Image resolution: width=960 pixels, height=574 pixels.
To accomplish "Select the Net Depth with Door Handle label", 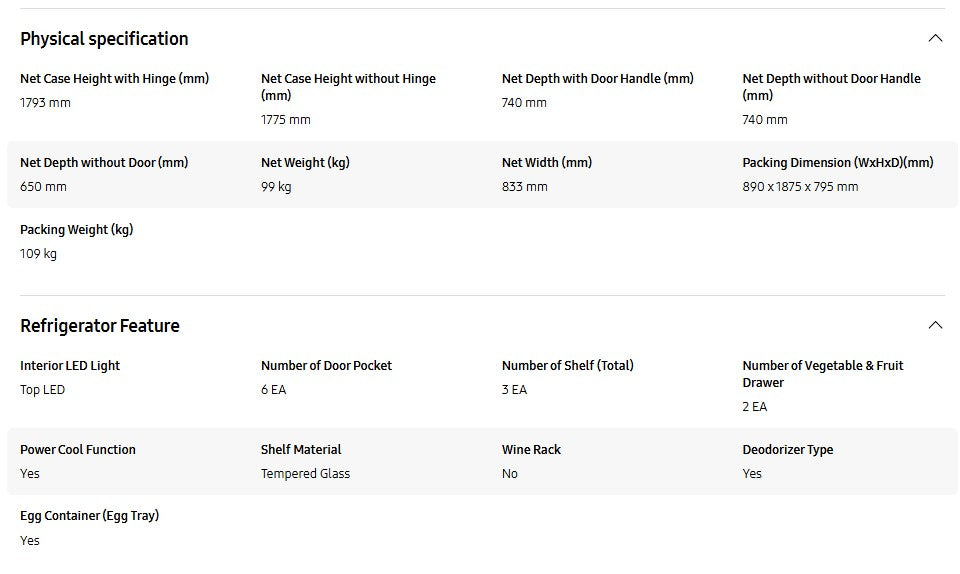I will (597, 79).
